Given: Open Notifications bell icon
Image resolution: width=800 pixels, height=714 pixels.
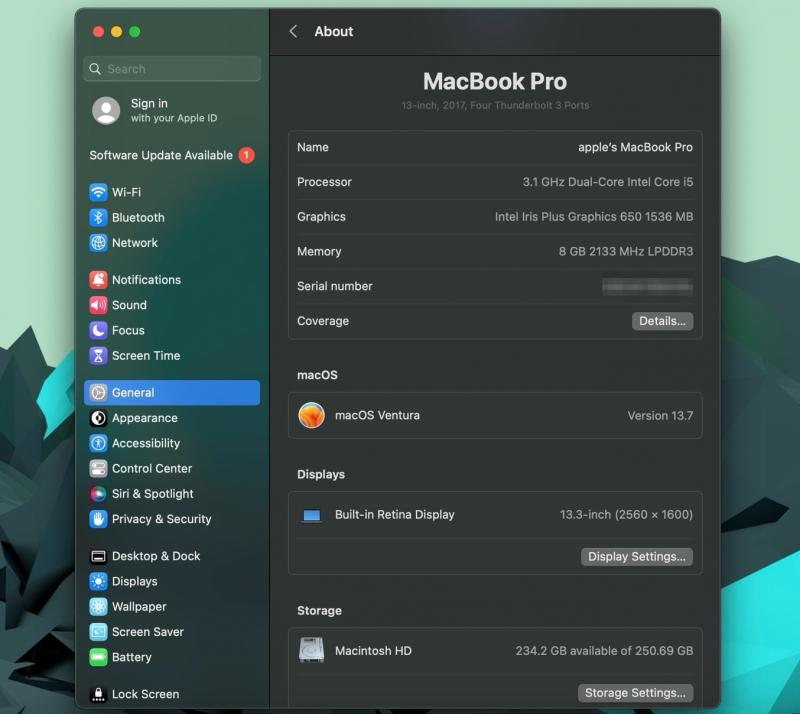Looking at the screenshot, I should click(x=98, y=280).
